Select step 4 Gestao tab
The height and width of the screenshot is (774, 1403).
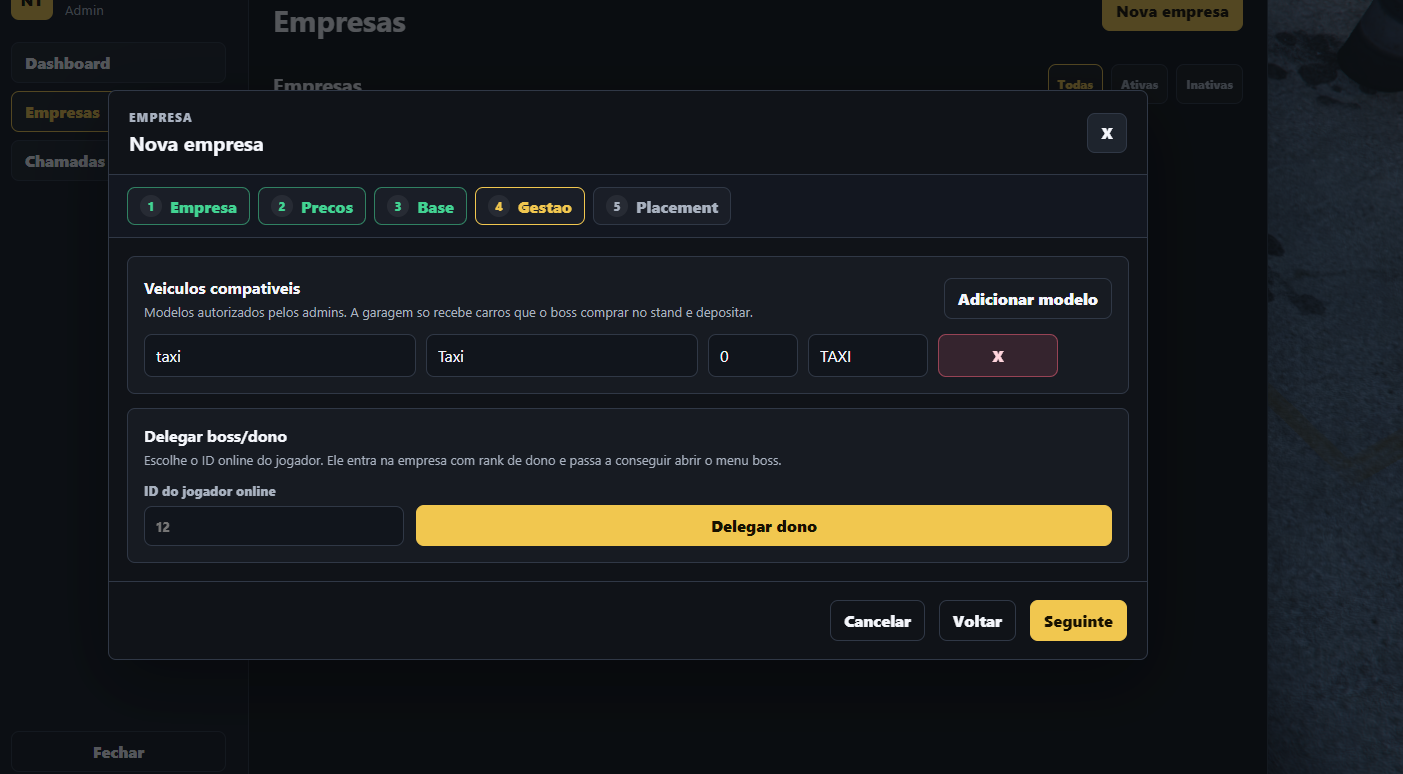click(530, 207)
